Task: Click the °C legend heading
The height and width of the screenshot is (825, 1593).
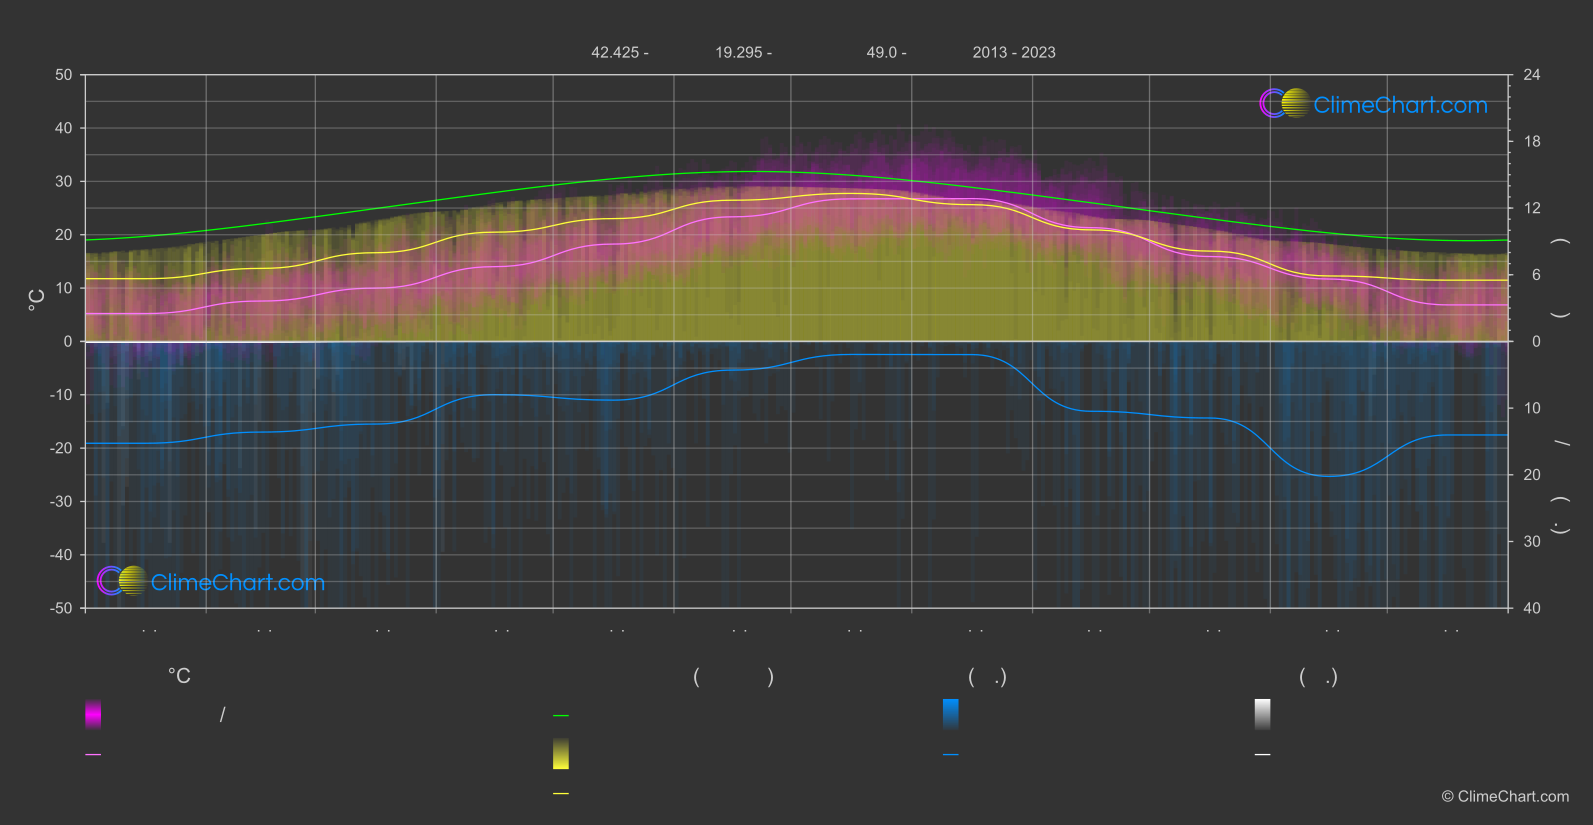Action: 179,677
